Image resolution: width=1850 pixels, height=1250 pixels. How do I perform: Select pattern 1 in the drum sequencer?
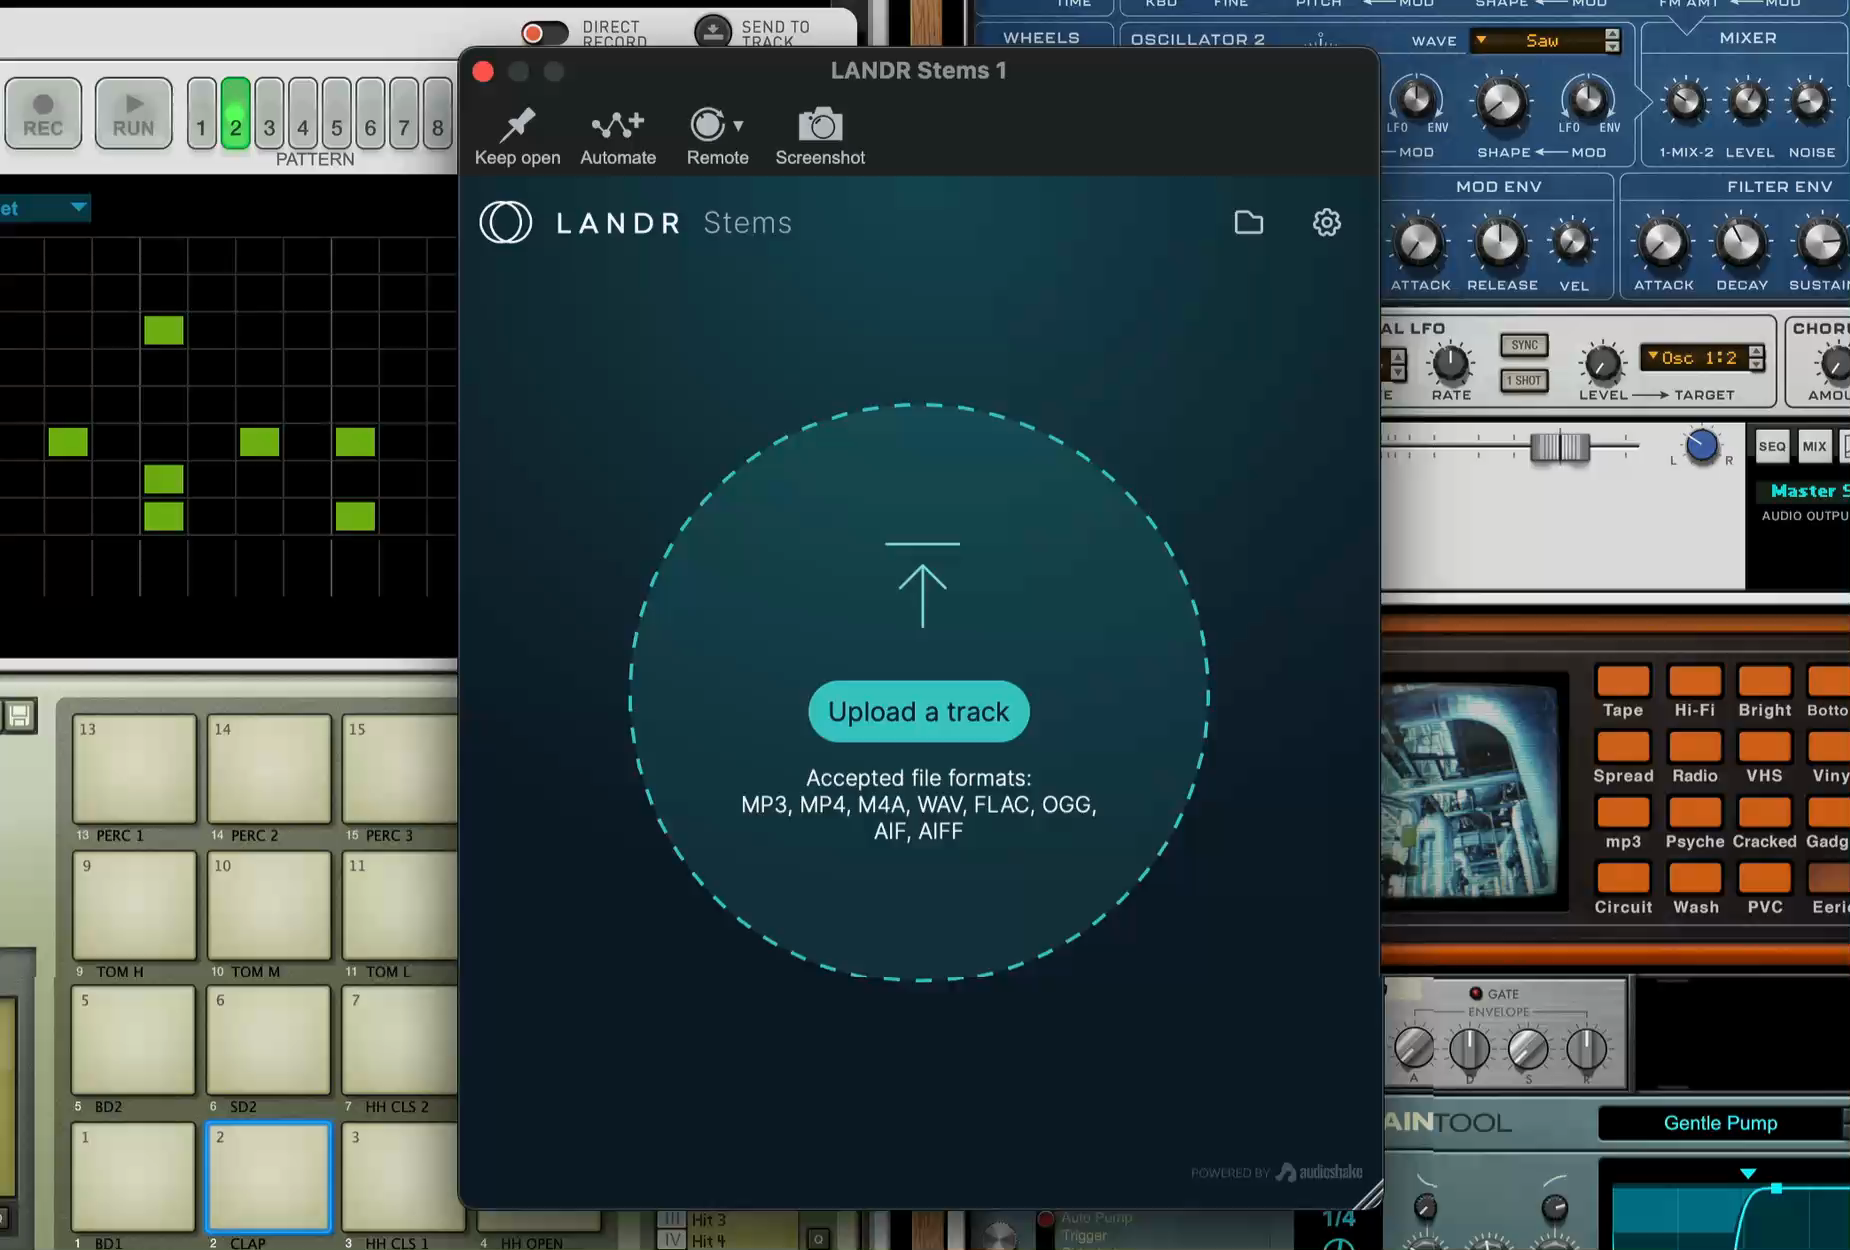202,114
